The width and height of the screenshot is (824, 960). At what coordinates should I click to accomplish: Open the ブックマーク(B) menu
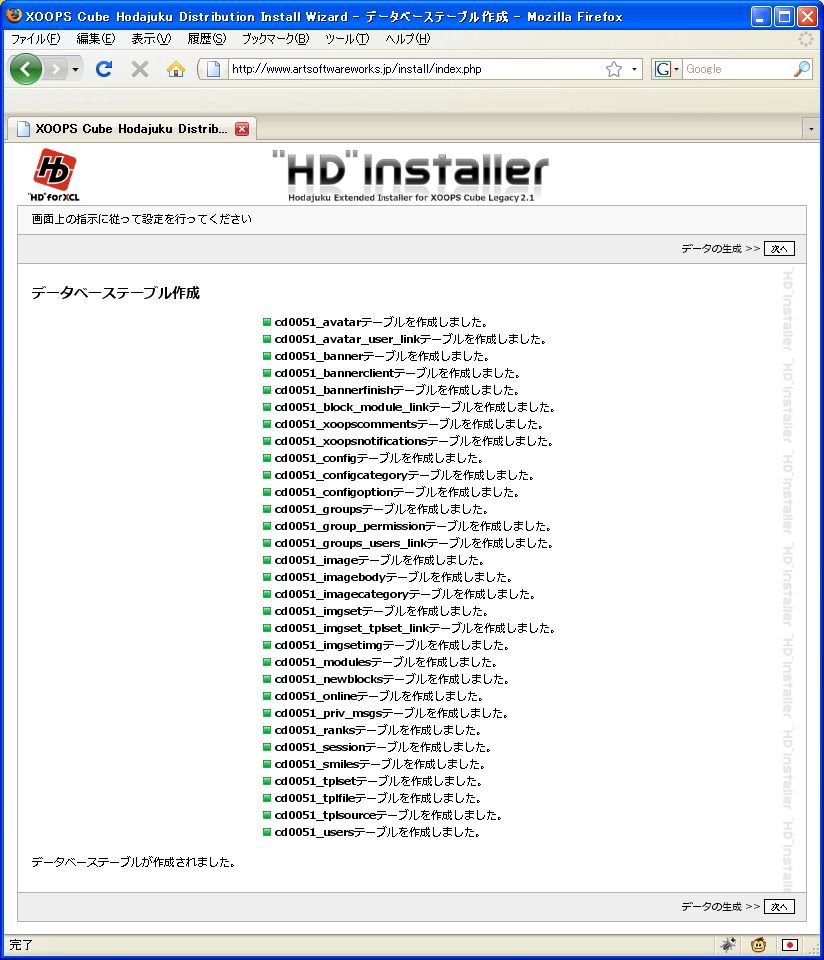(275, 39)
